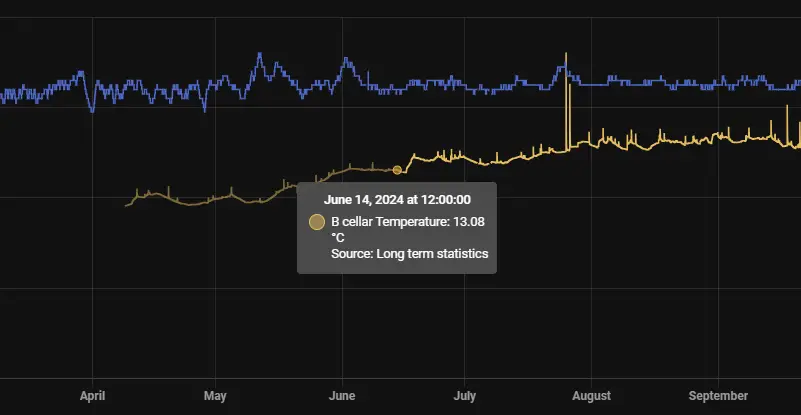Click the June label on the time axis
Screen dimensions: 801x415
pos(342,396)
